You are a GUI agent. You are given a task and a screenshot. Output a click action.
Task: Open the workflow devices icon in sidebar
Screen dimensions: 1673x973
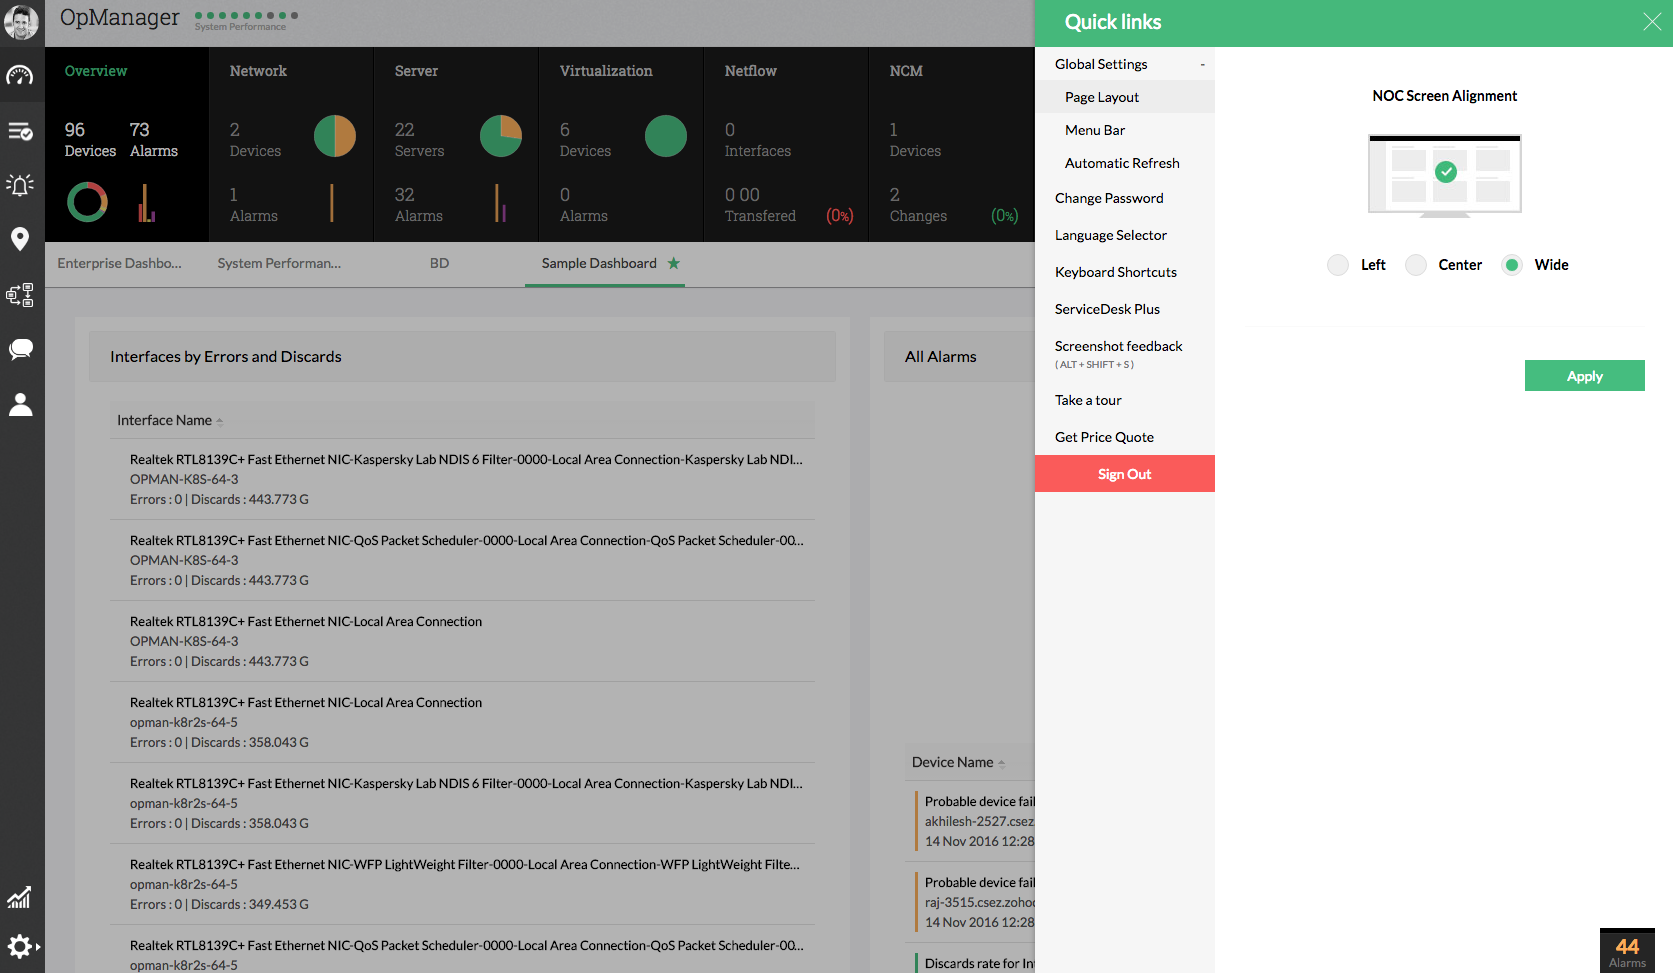tap(20, 295)
